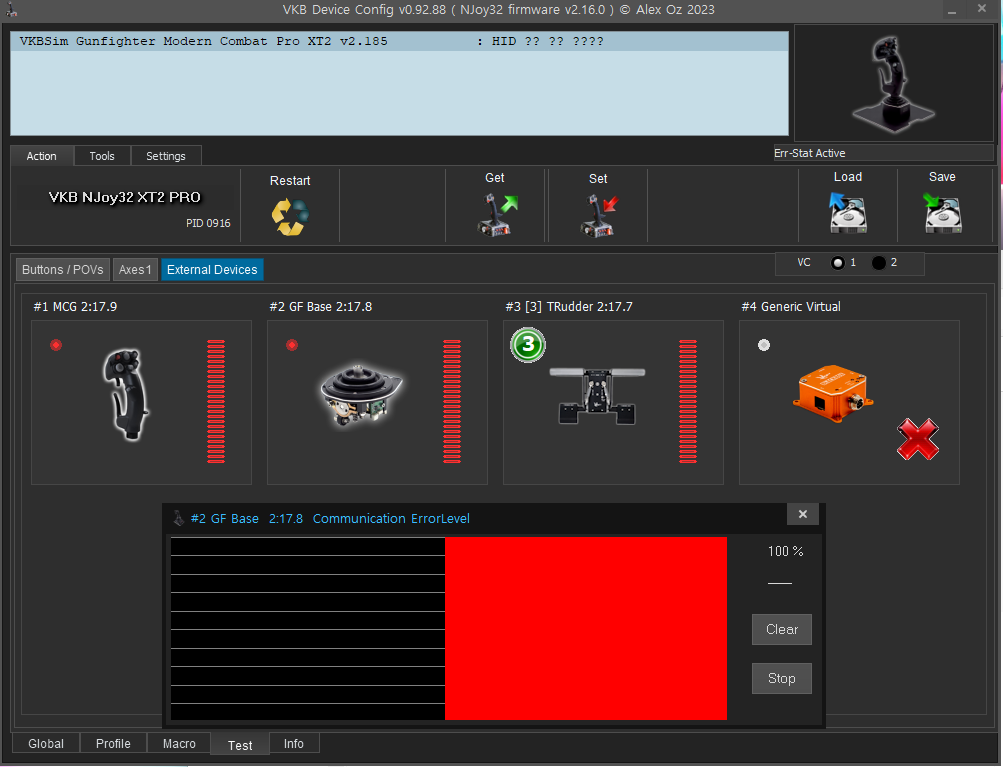Click the 'PID 0916' text
This screenshot has width=1003, height=767.
208,223
